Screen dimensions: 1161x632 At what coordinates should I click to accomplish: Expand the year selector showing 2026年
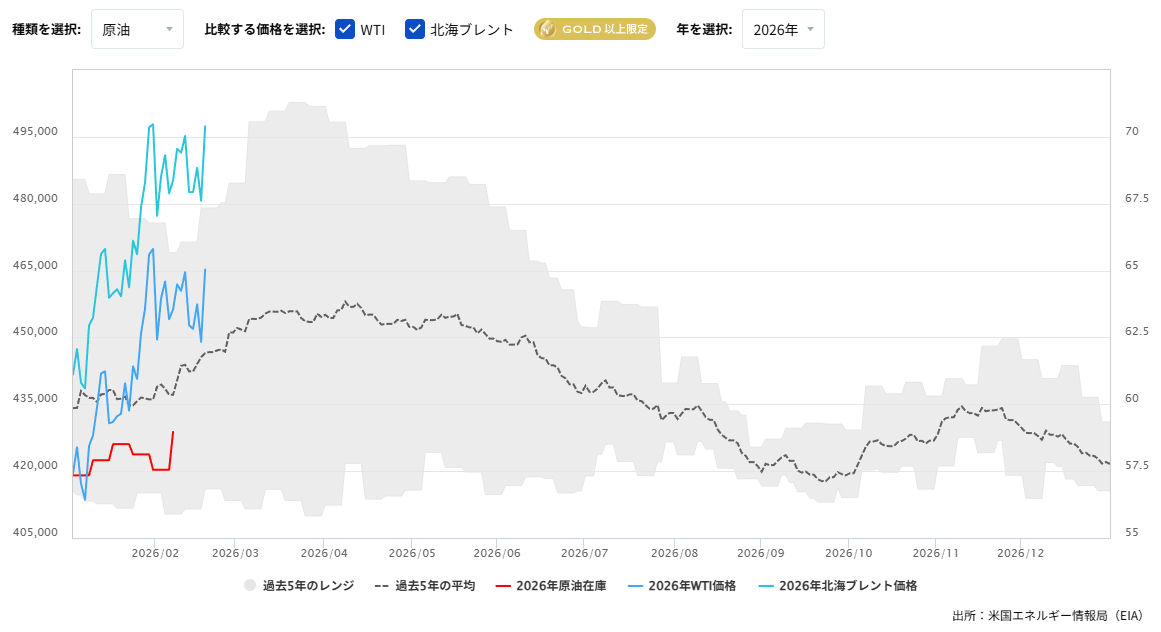pyautogui.click(x=783, y=29)
